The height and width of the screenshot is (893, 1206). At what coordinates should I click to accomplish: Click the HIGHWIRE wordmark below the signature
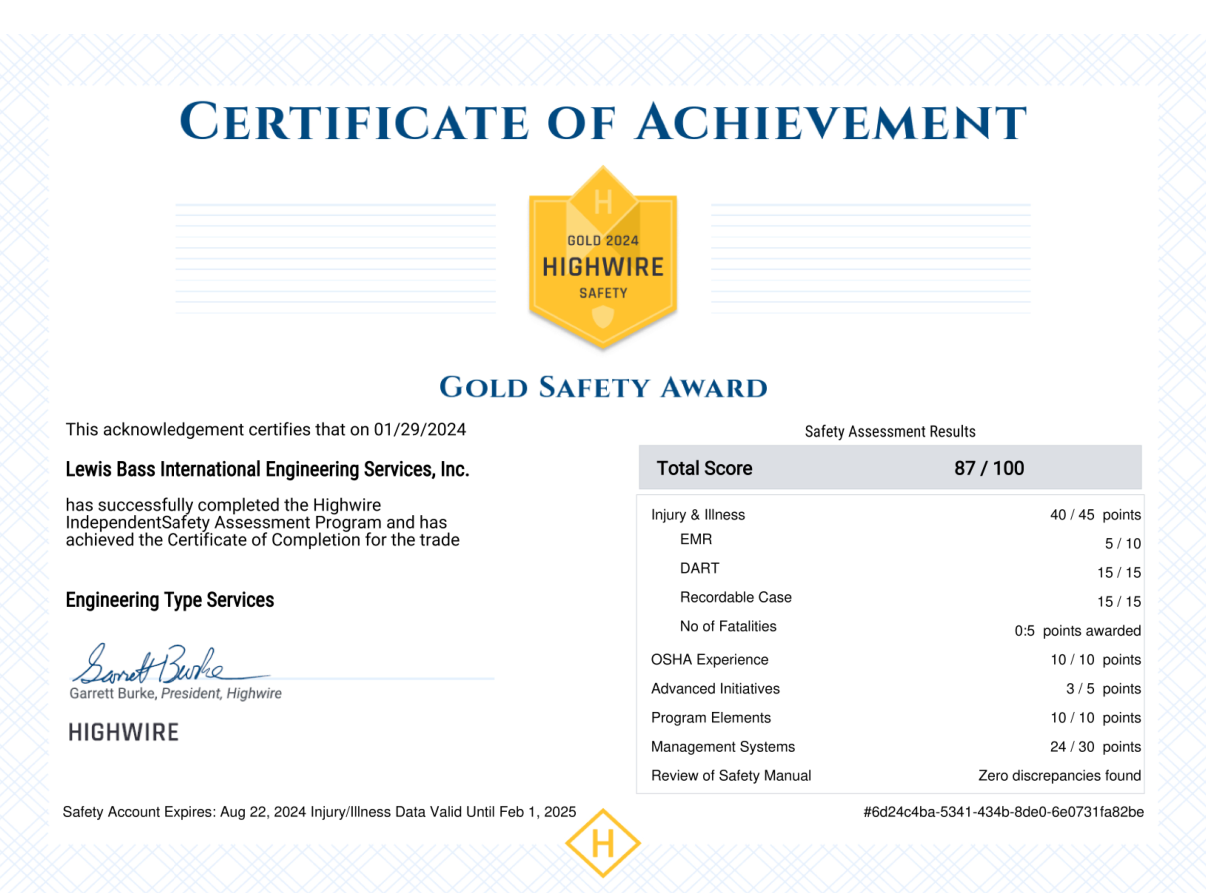point(124,732)
